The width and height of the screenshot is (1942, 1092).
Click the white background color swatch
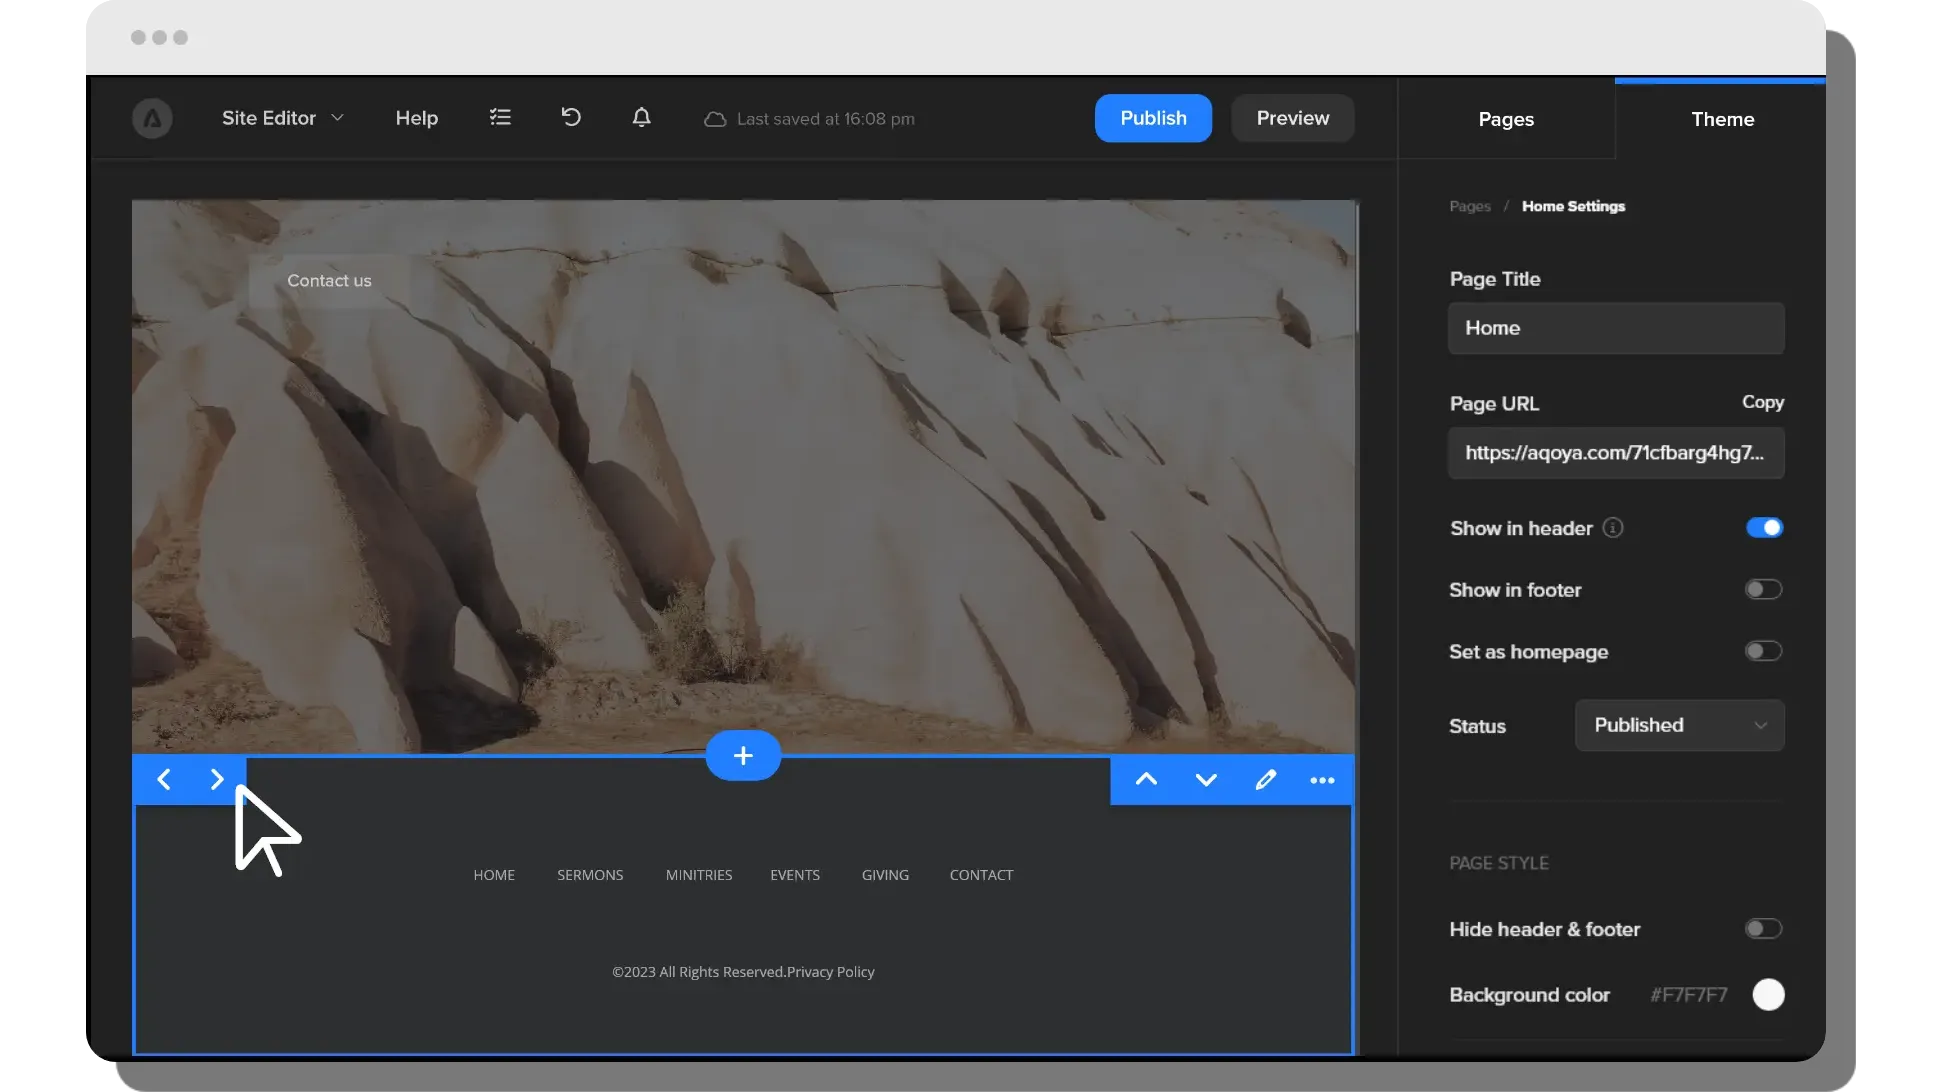1768,995
